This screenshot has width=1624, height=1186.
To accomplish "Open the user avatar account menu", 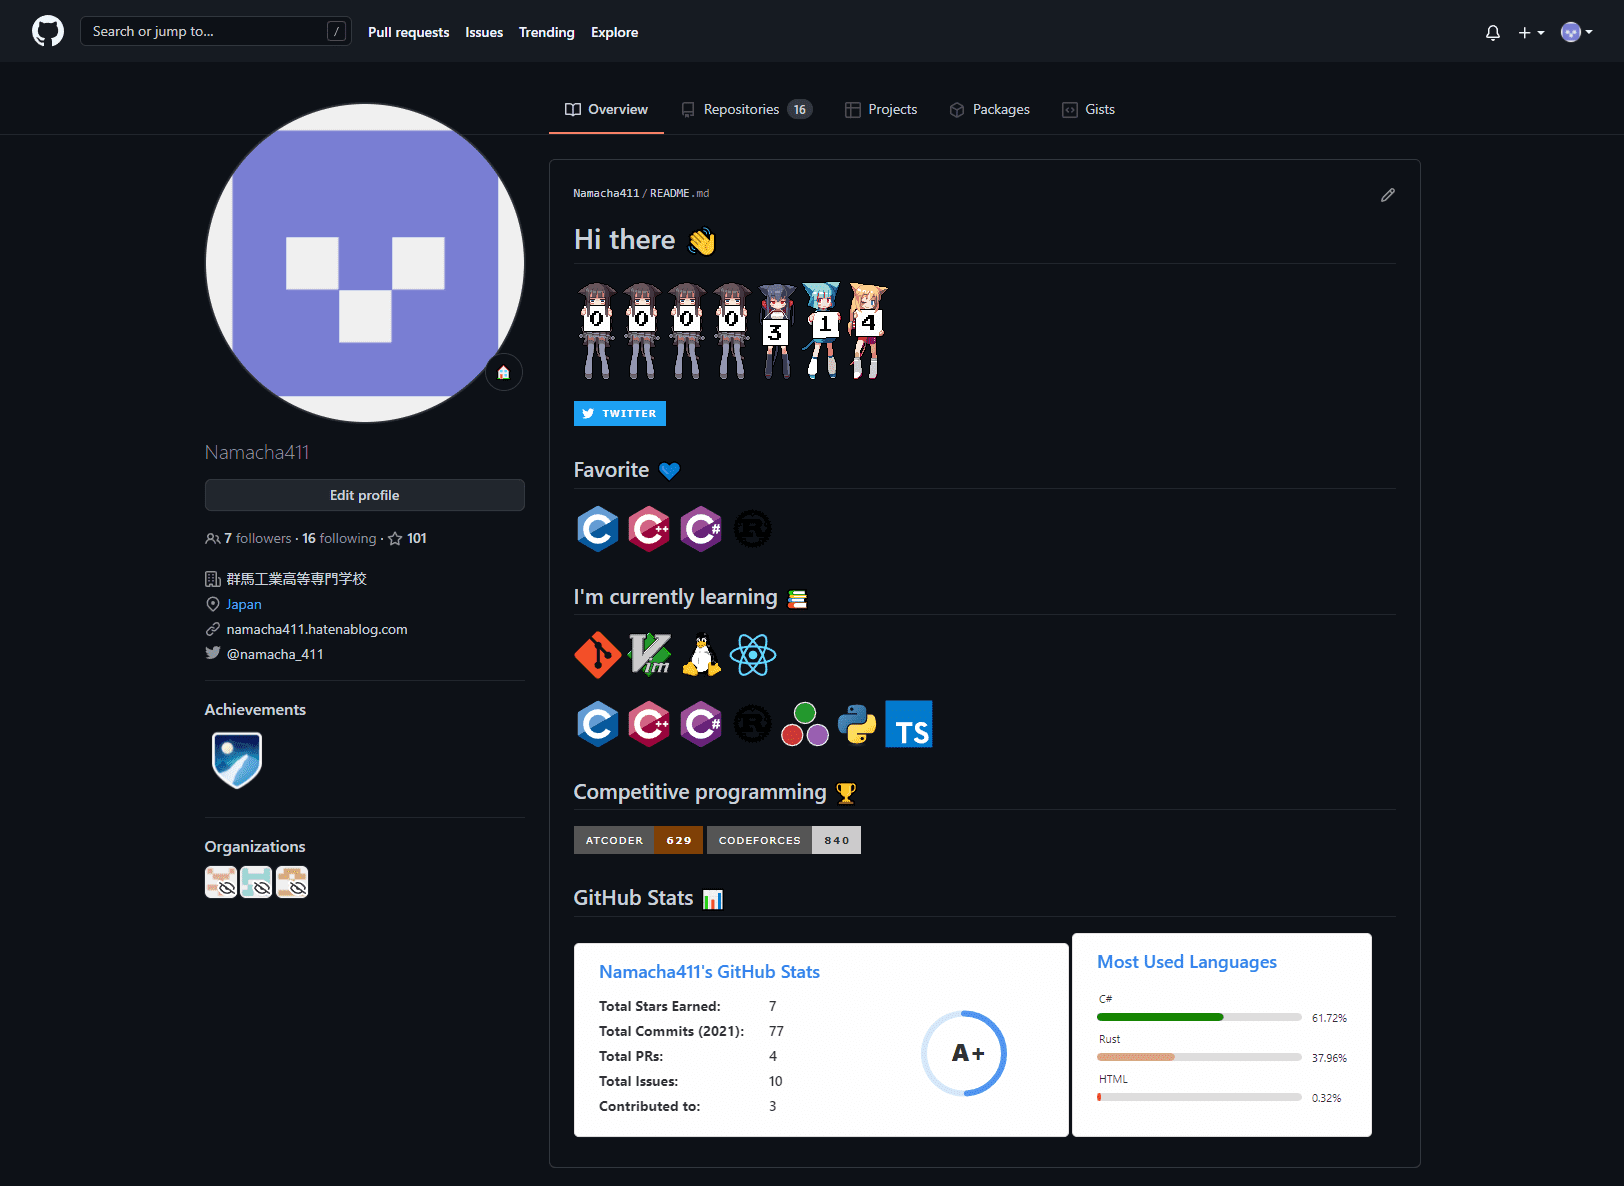I will (x=1576, y=32).
